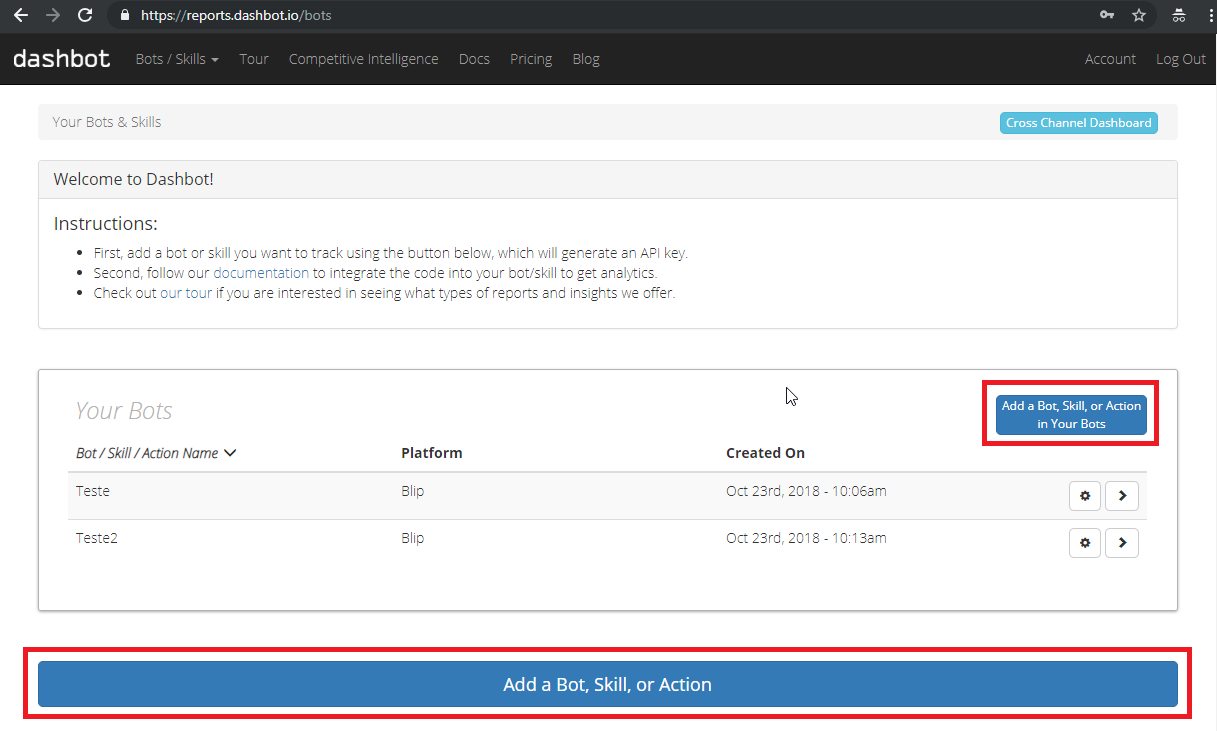
Task: Select the Teste bot name
Action: click(93, 491)
